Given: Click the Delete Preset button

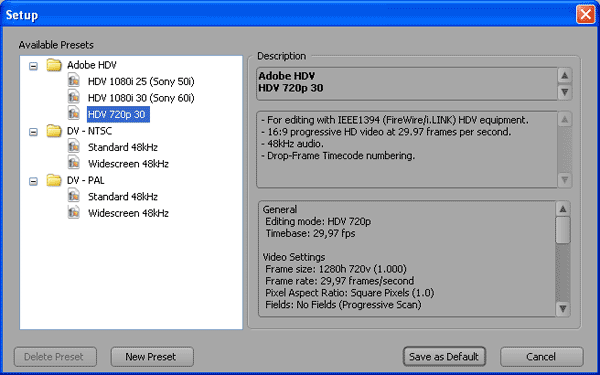Looking at the screenshot, I should [x=55, y=357].
